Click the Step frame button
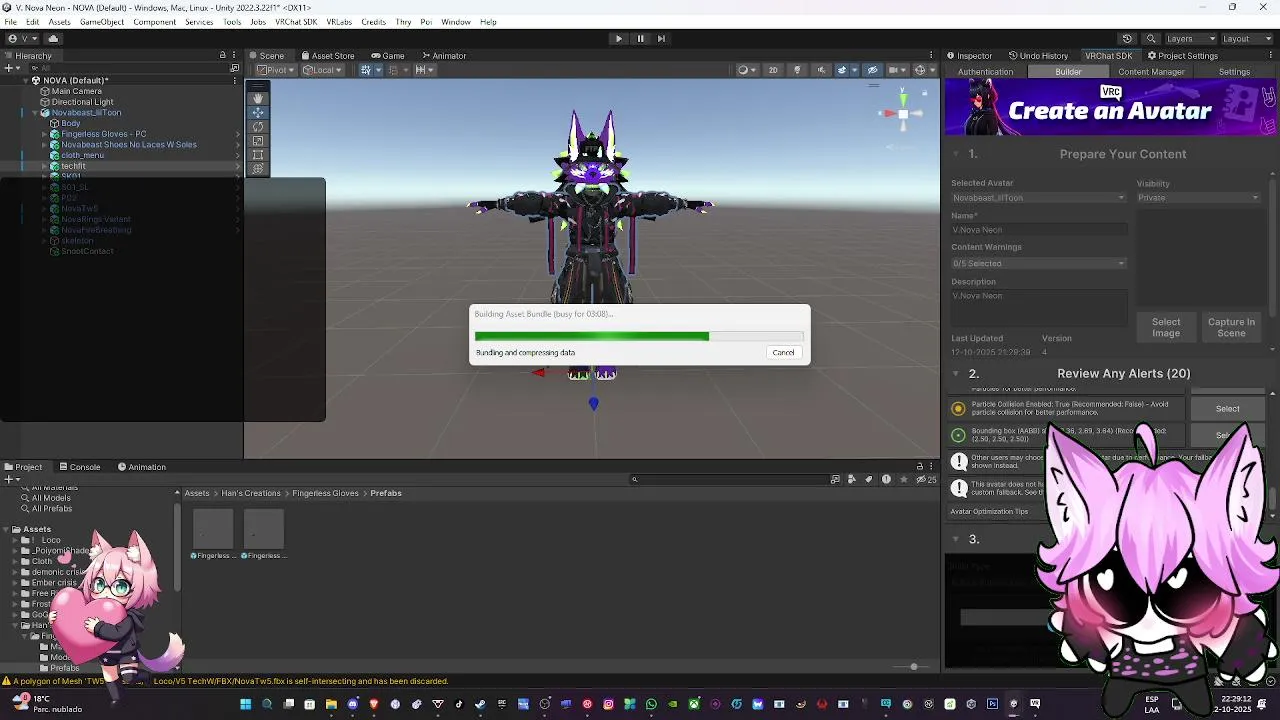The image size is (1280, 720). click(x=662, y=39)
